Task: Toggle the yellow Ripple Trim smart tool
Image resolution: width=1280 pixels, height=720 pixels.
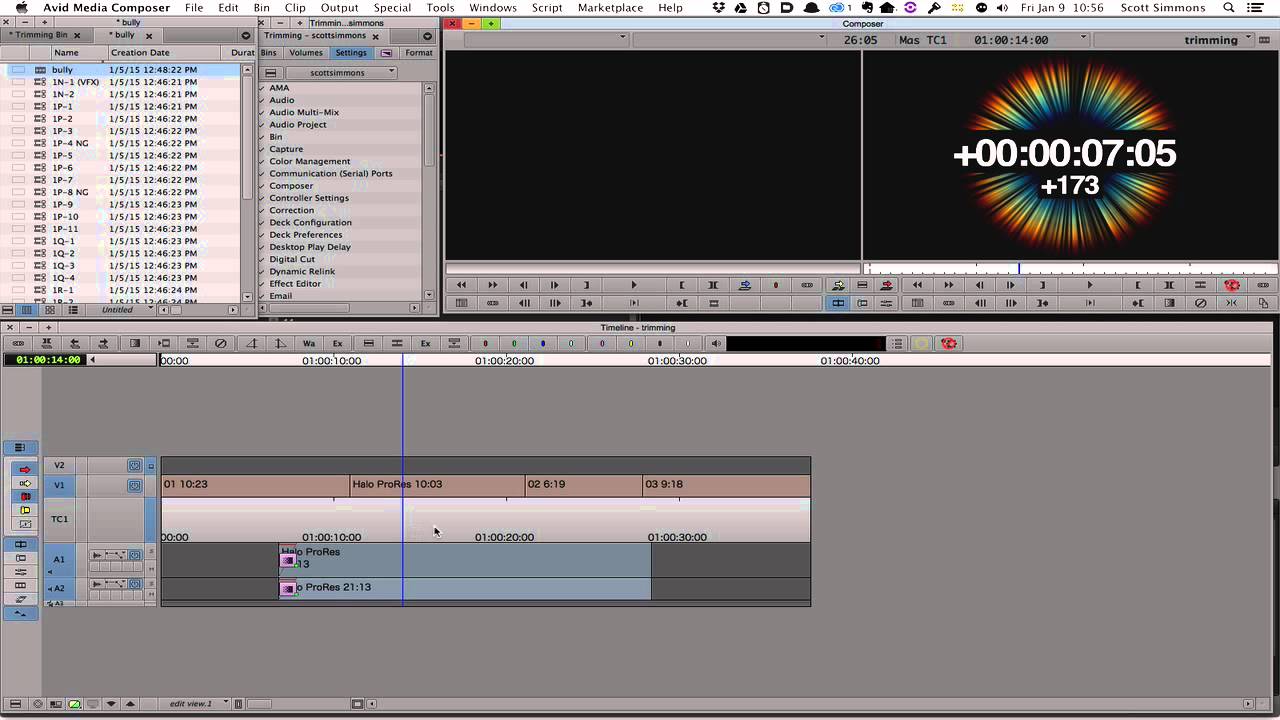Action: click(25, 510)
